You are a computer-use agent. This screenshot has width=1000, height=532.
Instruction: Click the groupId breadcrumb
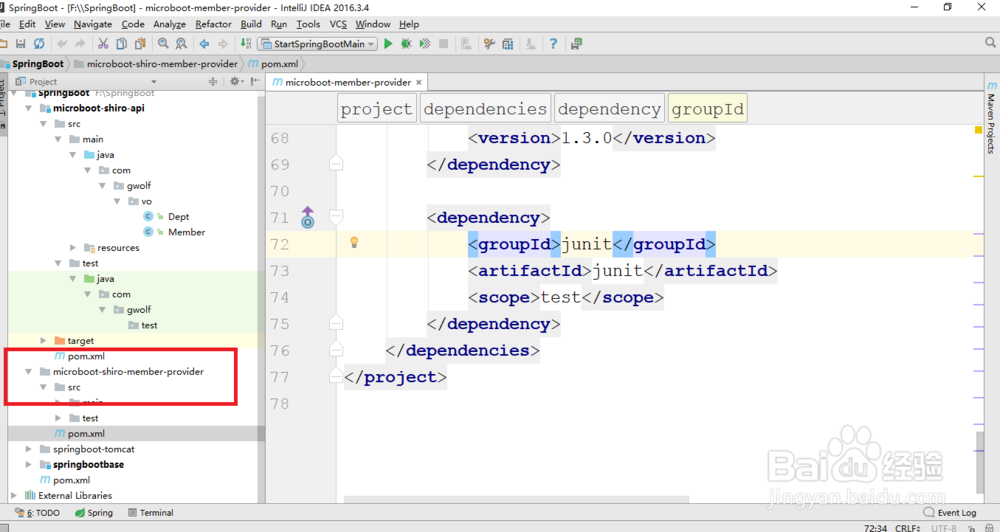[707, 108]
